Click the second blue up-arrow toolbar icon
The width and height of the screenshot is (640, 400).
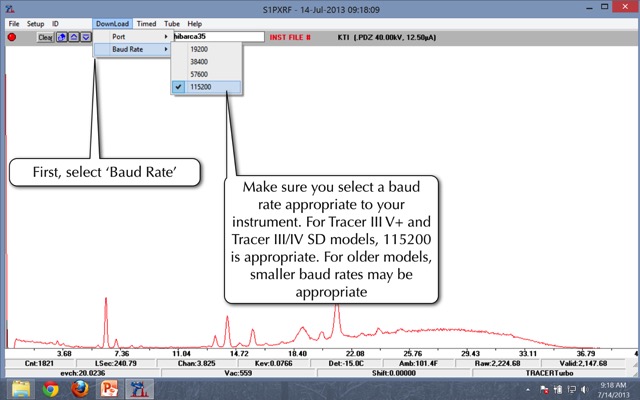(74, 37)
